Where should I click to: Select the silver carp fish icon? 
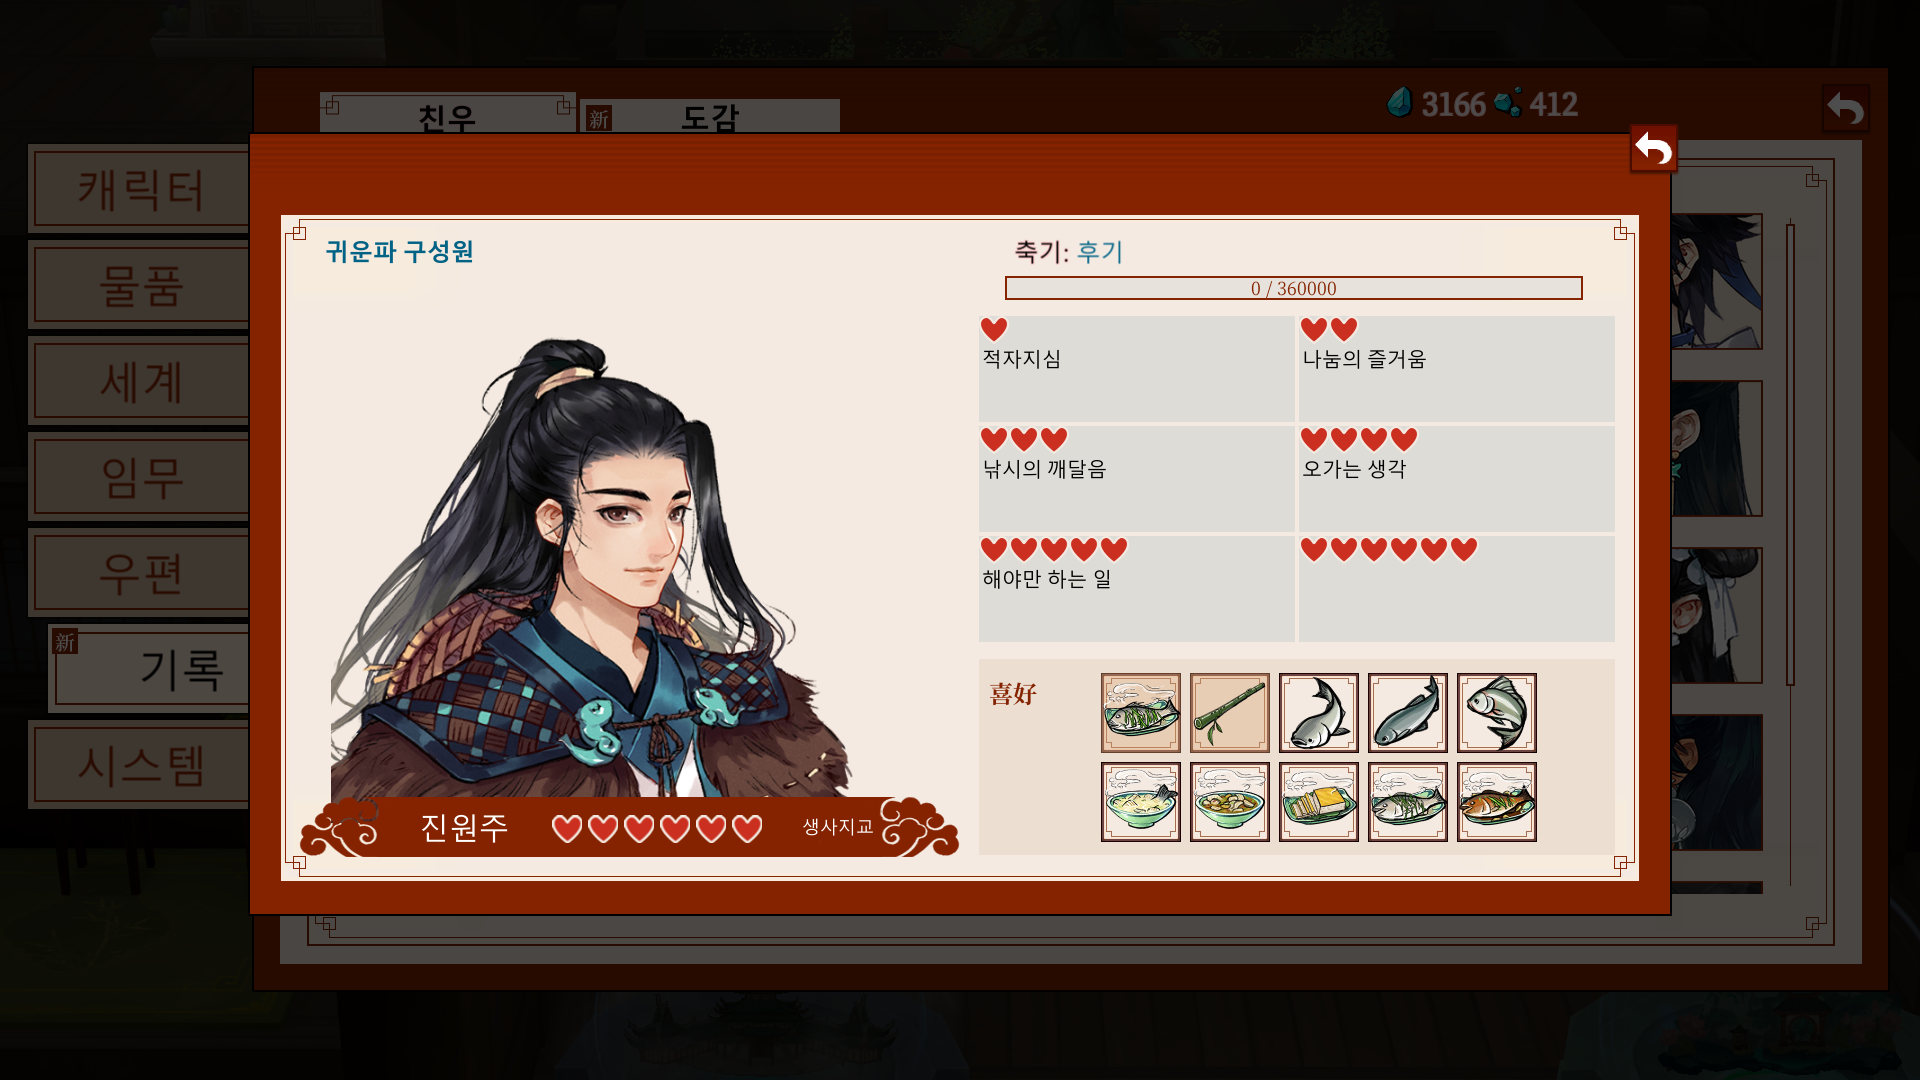coord(1496,713)
